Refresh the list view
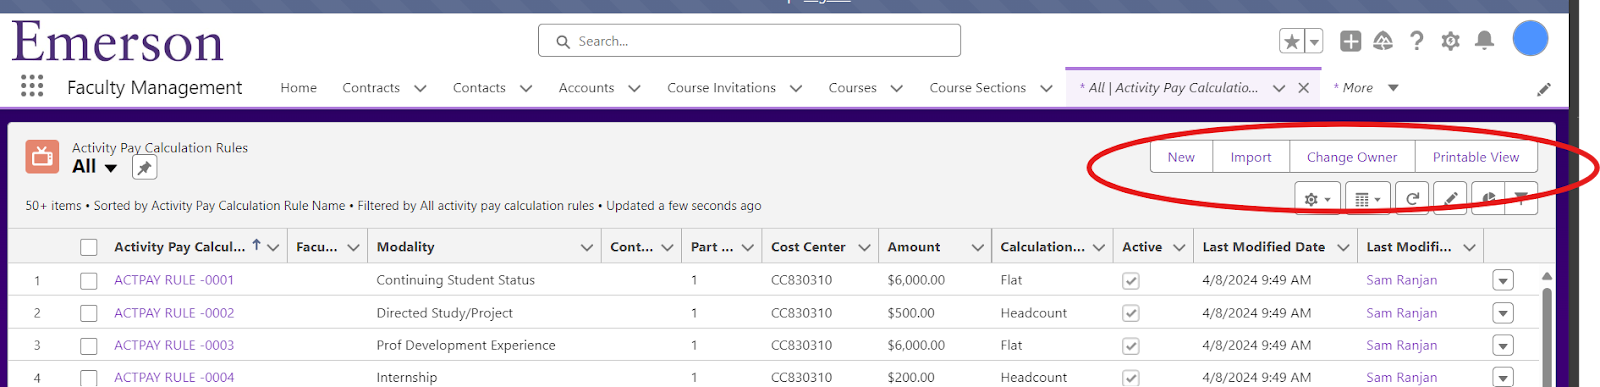This screenshot has width=1600, height=387. (1412, 199)
